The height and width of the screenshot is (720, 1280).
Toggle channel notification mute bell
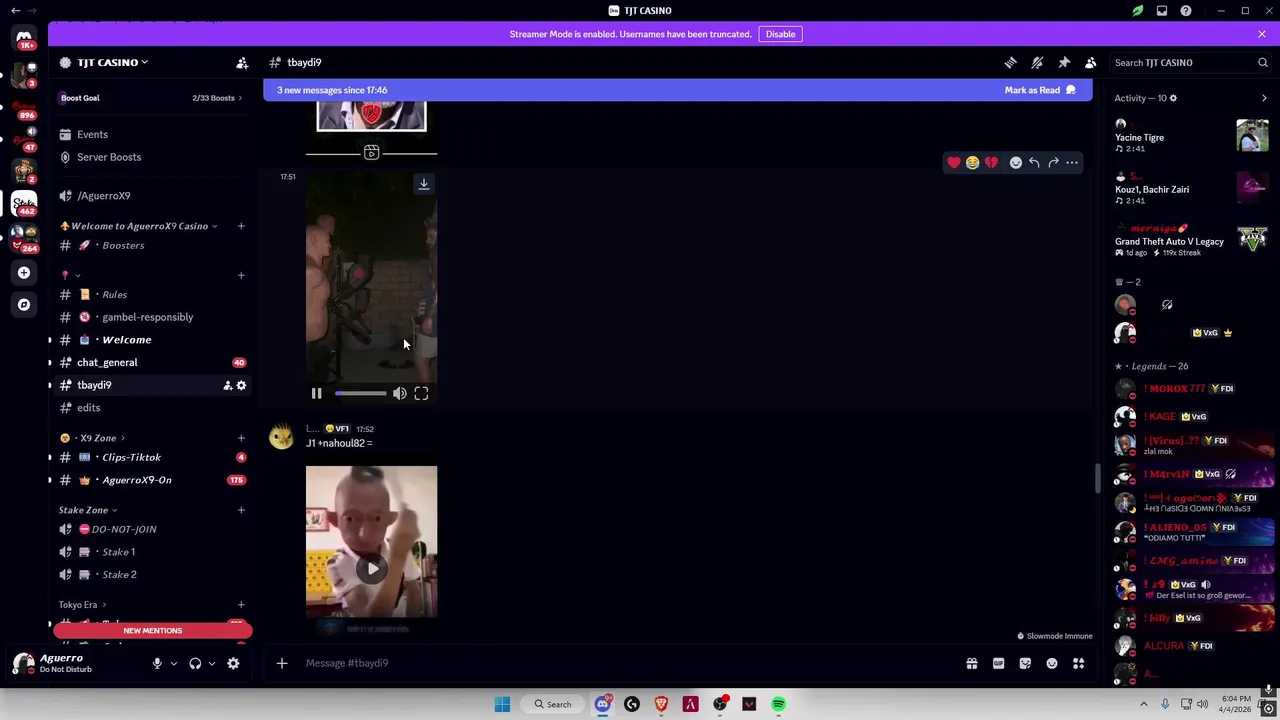click(1037, 62)
